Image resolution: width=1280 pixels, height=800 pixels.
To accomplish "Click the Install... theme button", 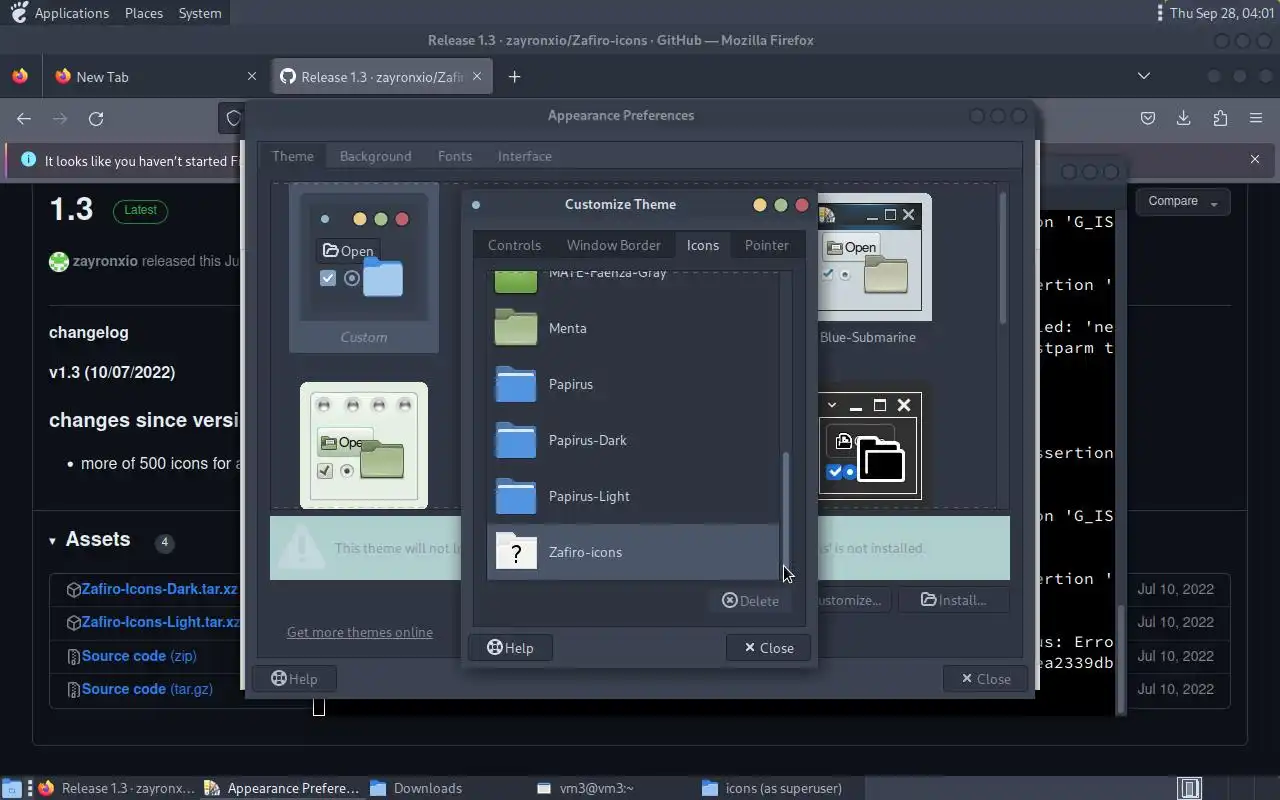I will pyautogui.click(x=953, y=600).
